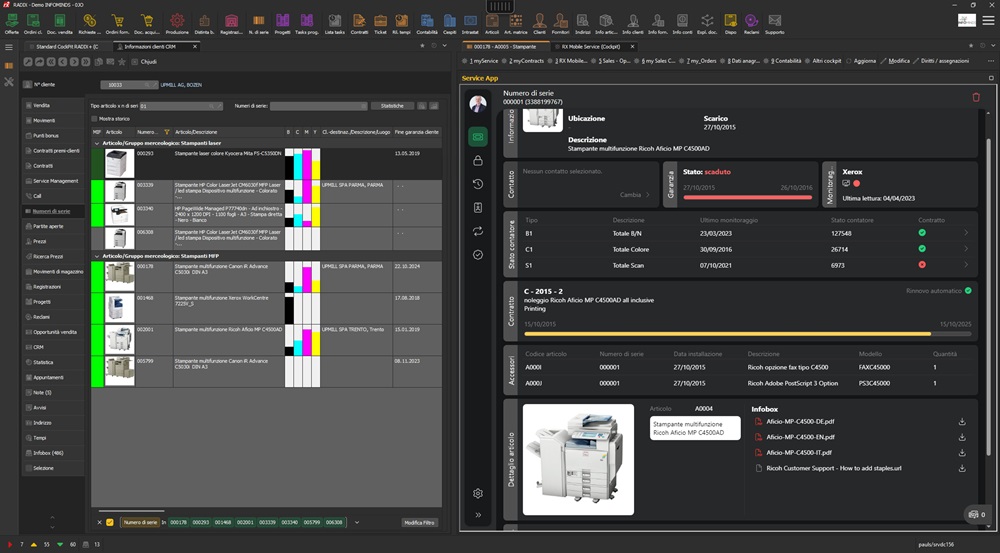Click the red warranty progress bar
The width and height of the screenshot is (1000, 553).
747,197
